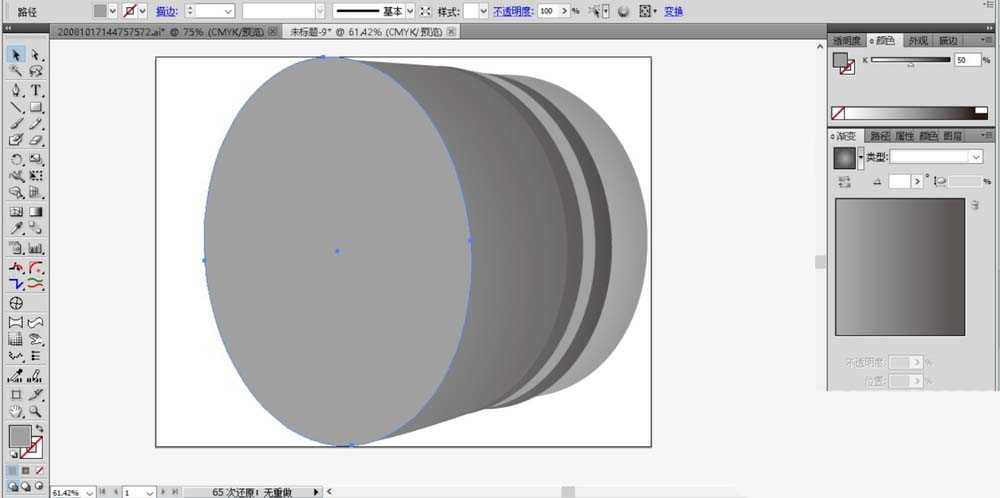
Task: Select the Pen tool
Action: [x=16, y=90]
